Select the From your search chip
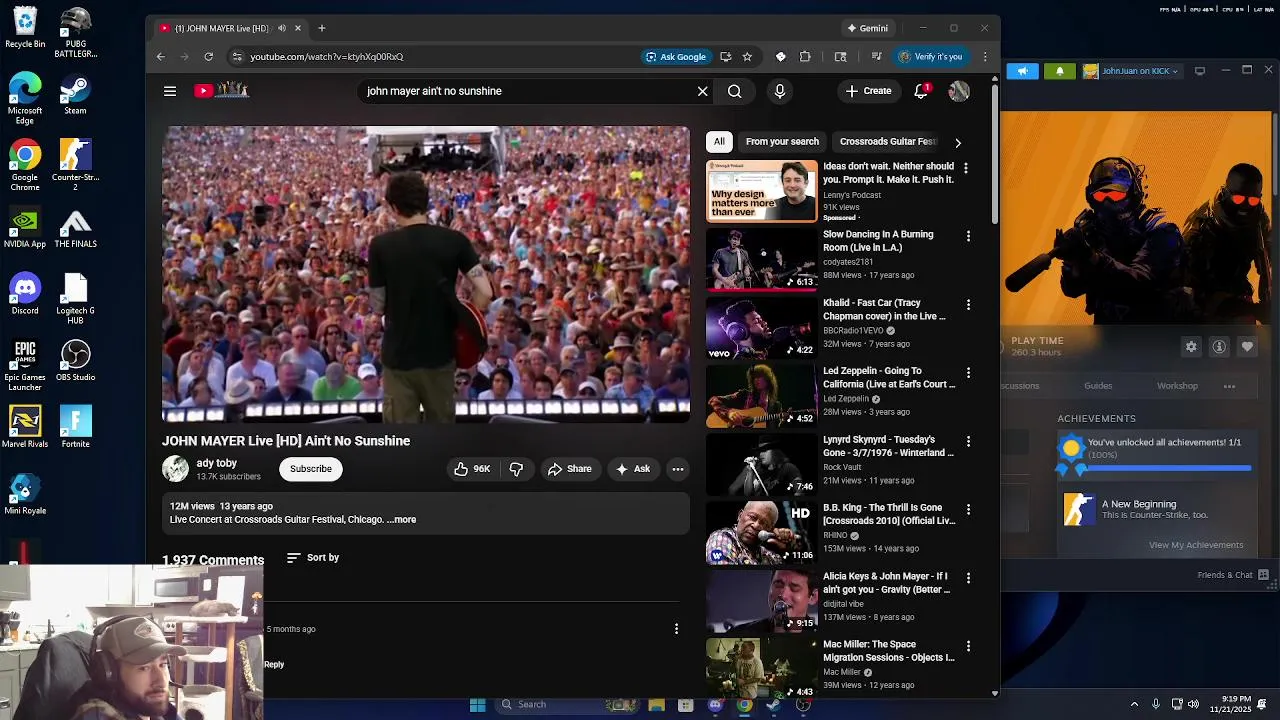1280x720 pixels. pos(782,142)
